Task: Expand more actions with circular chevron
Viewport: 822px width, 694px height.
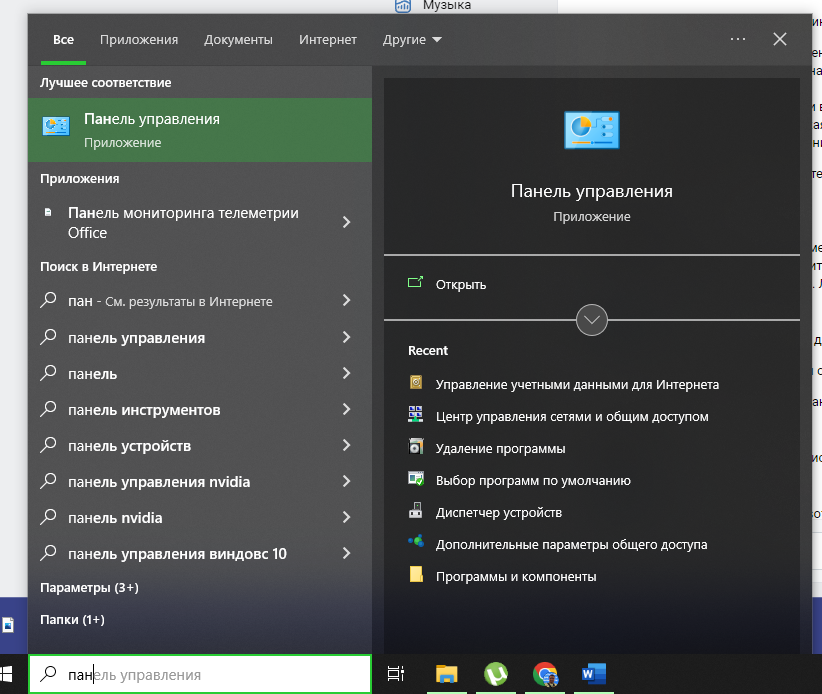Action: [591, 320]
